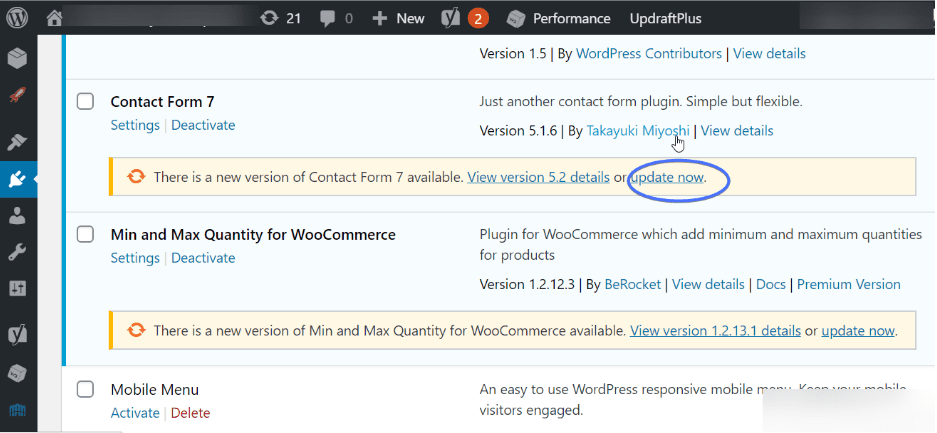Open the Tools wrench icon in sidebar

tap(18, 253)
